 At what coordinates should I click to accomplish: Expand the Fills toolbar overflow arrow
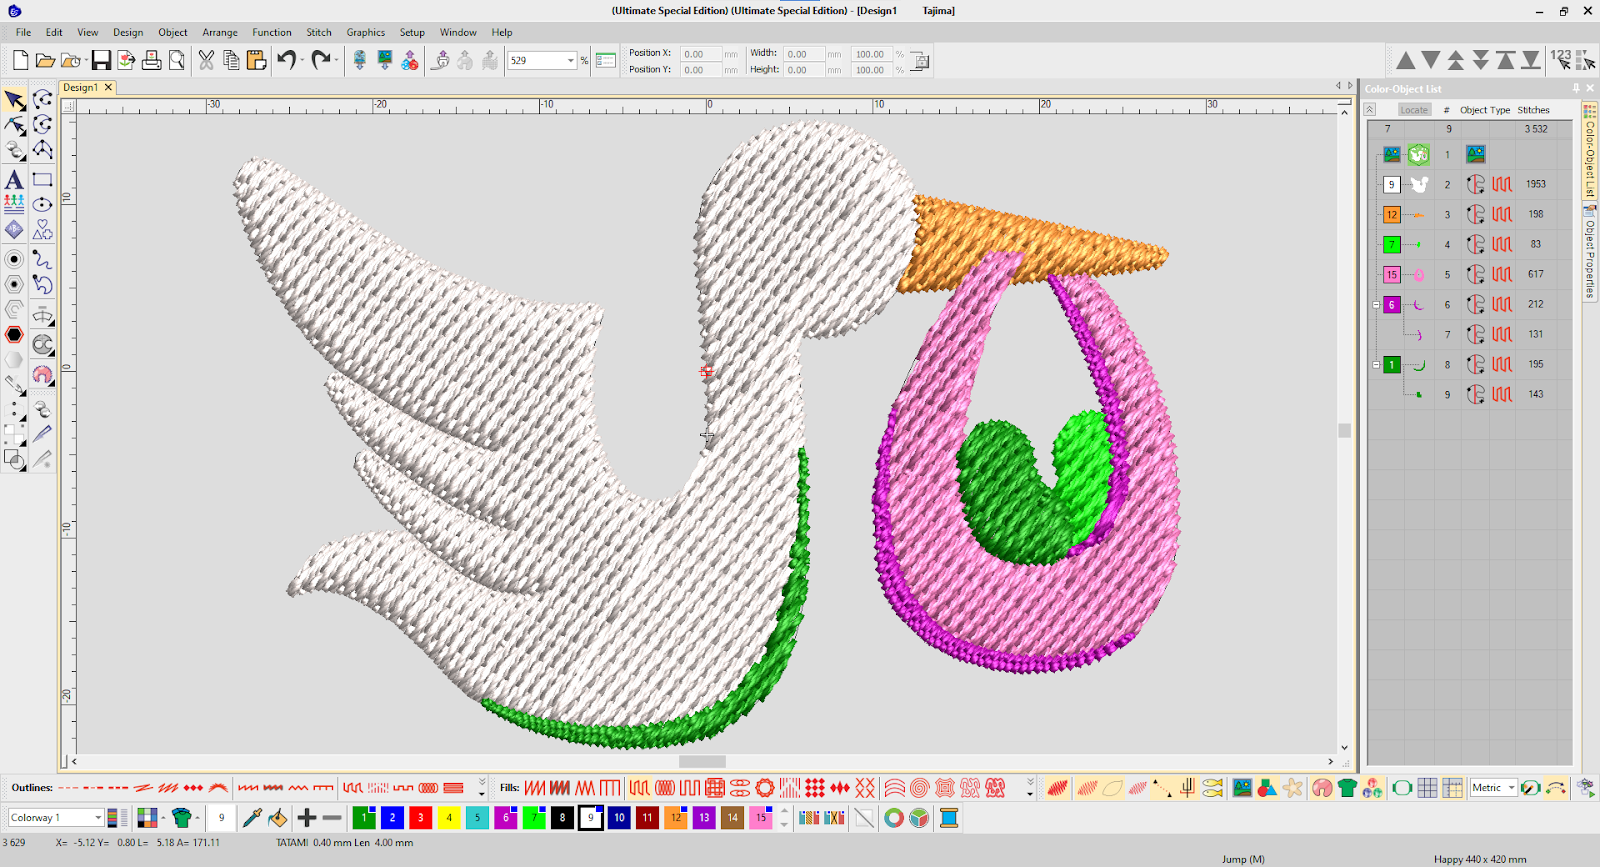point(1030,788)
